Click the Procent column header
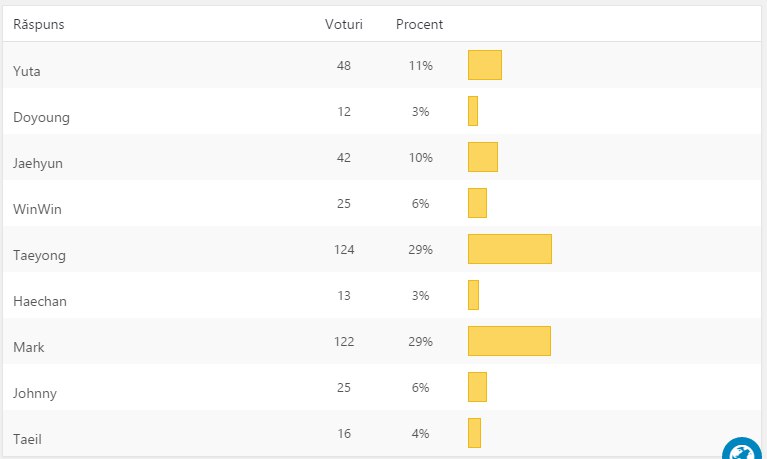Image resolution: width=767 pixels, height=459 pixels. click(419, 24)
